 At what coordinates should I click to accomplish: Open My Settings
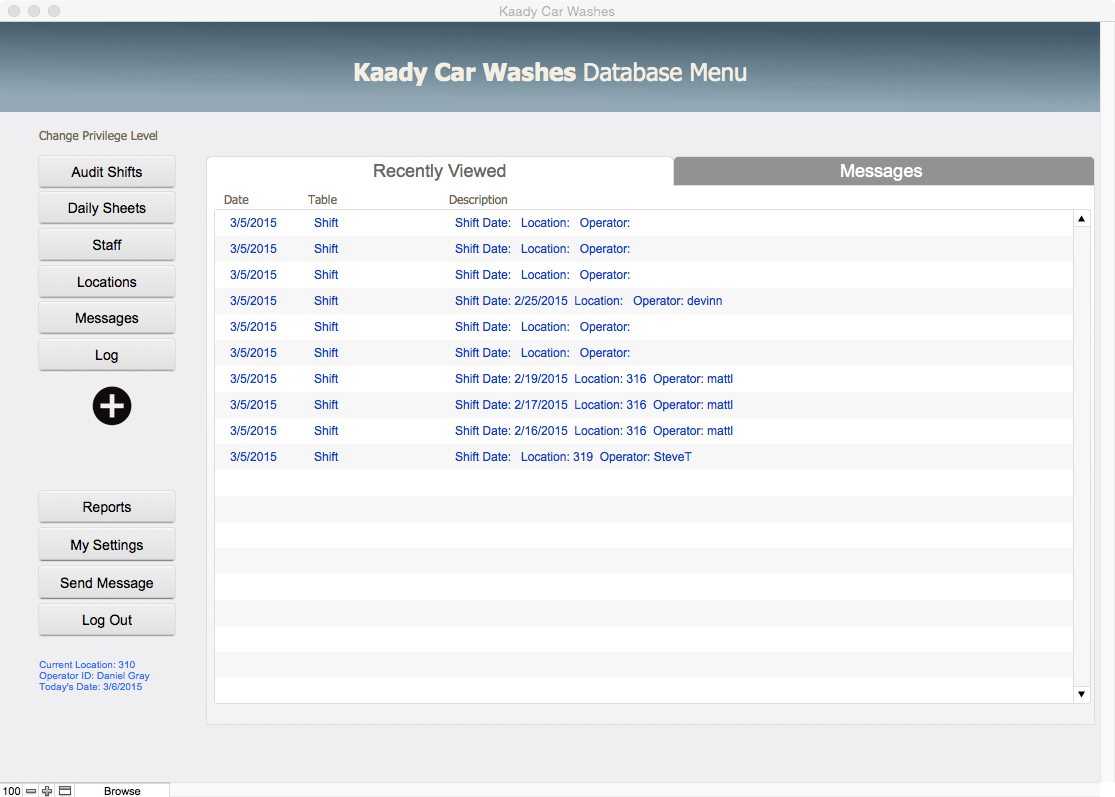coord(107,545)
